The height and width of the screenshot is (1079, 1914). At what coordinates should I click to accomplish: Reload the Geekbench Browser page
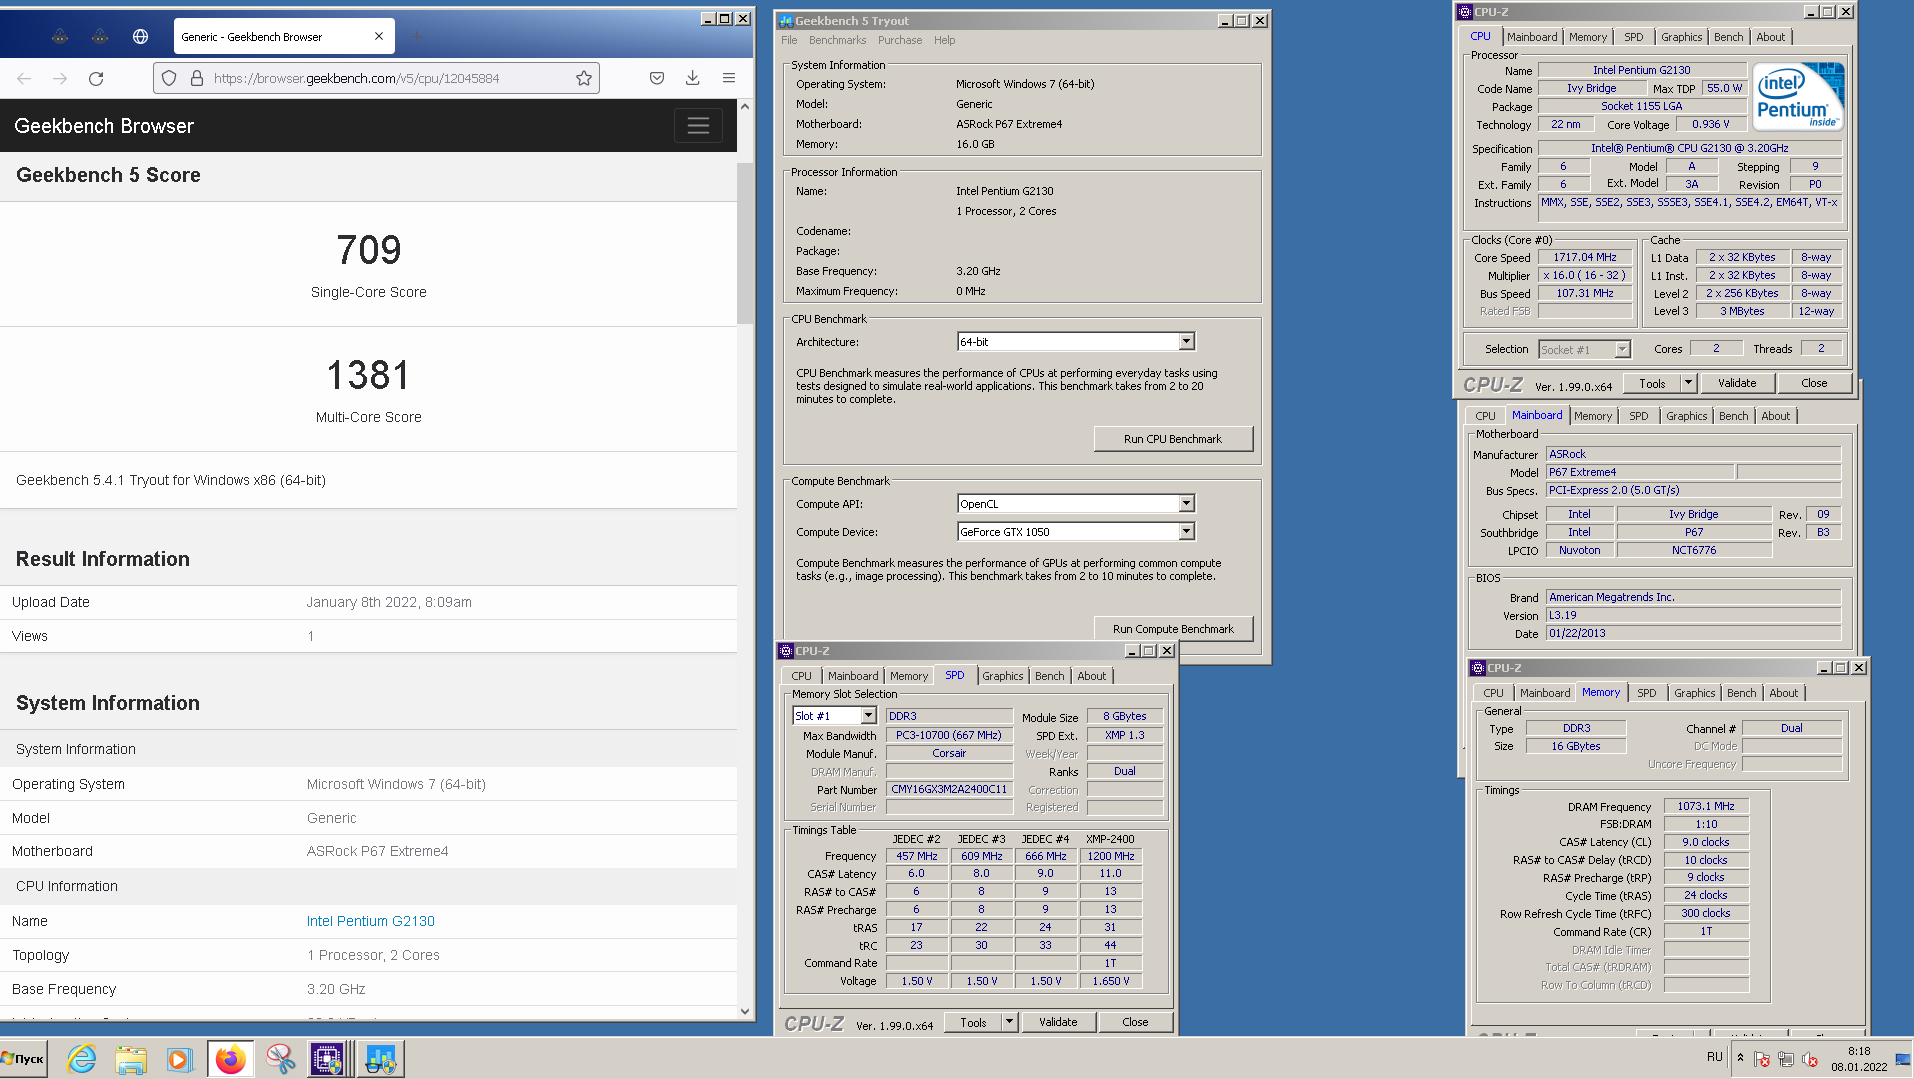tap(96, 78)
